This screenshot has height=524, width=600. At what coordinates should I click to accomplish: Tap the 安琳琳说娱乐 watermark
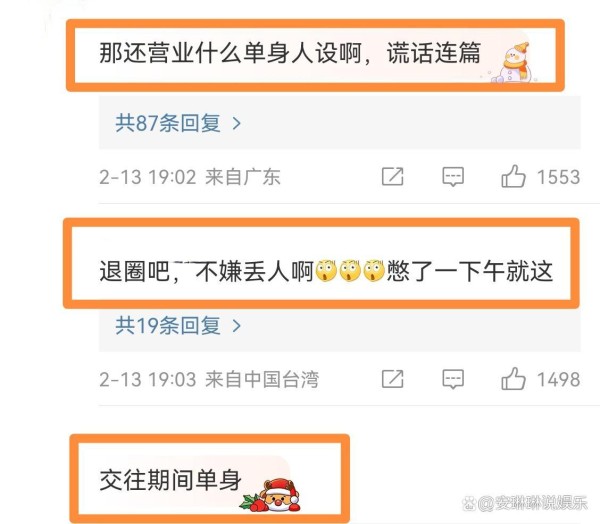pos(524,503)
